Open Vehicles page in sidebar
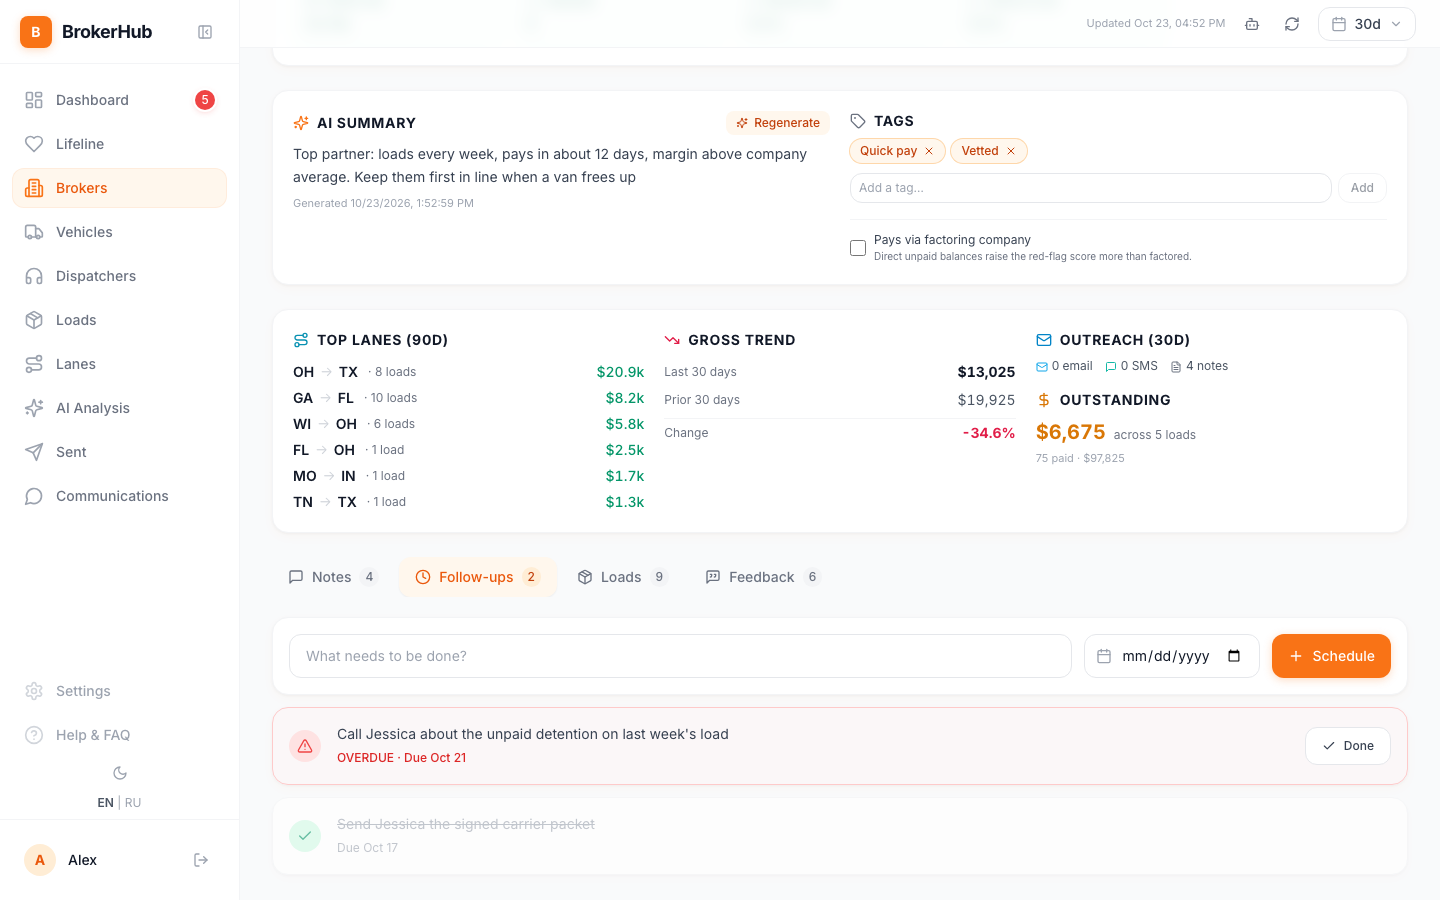Image resolution: width=1440 pixels, height=900 pixels. tap(120, 232)
